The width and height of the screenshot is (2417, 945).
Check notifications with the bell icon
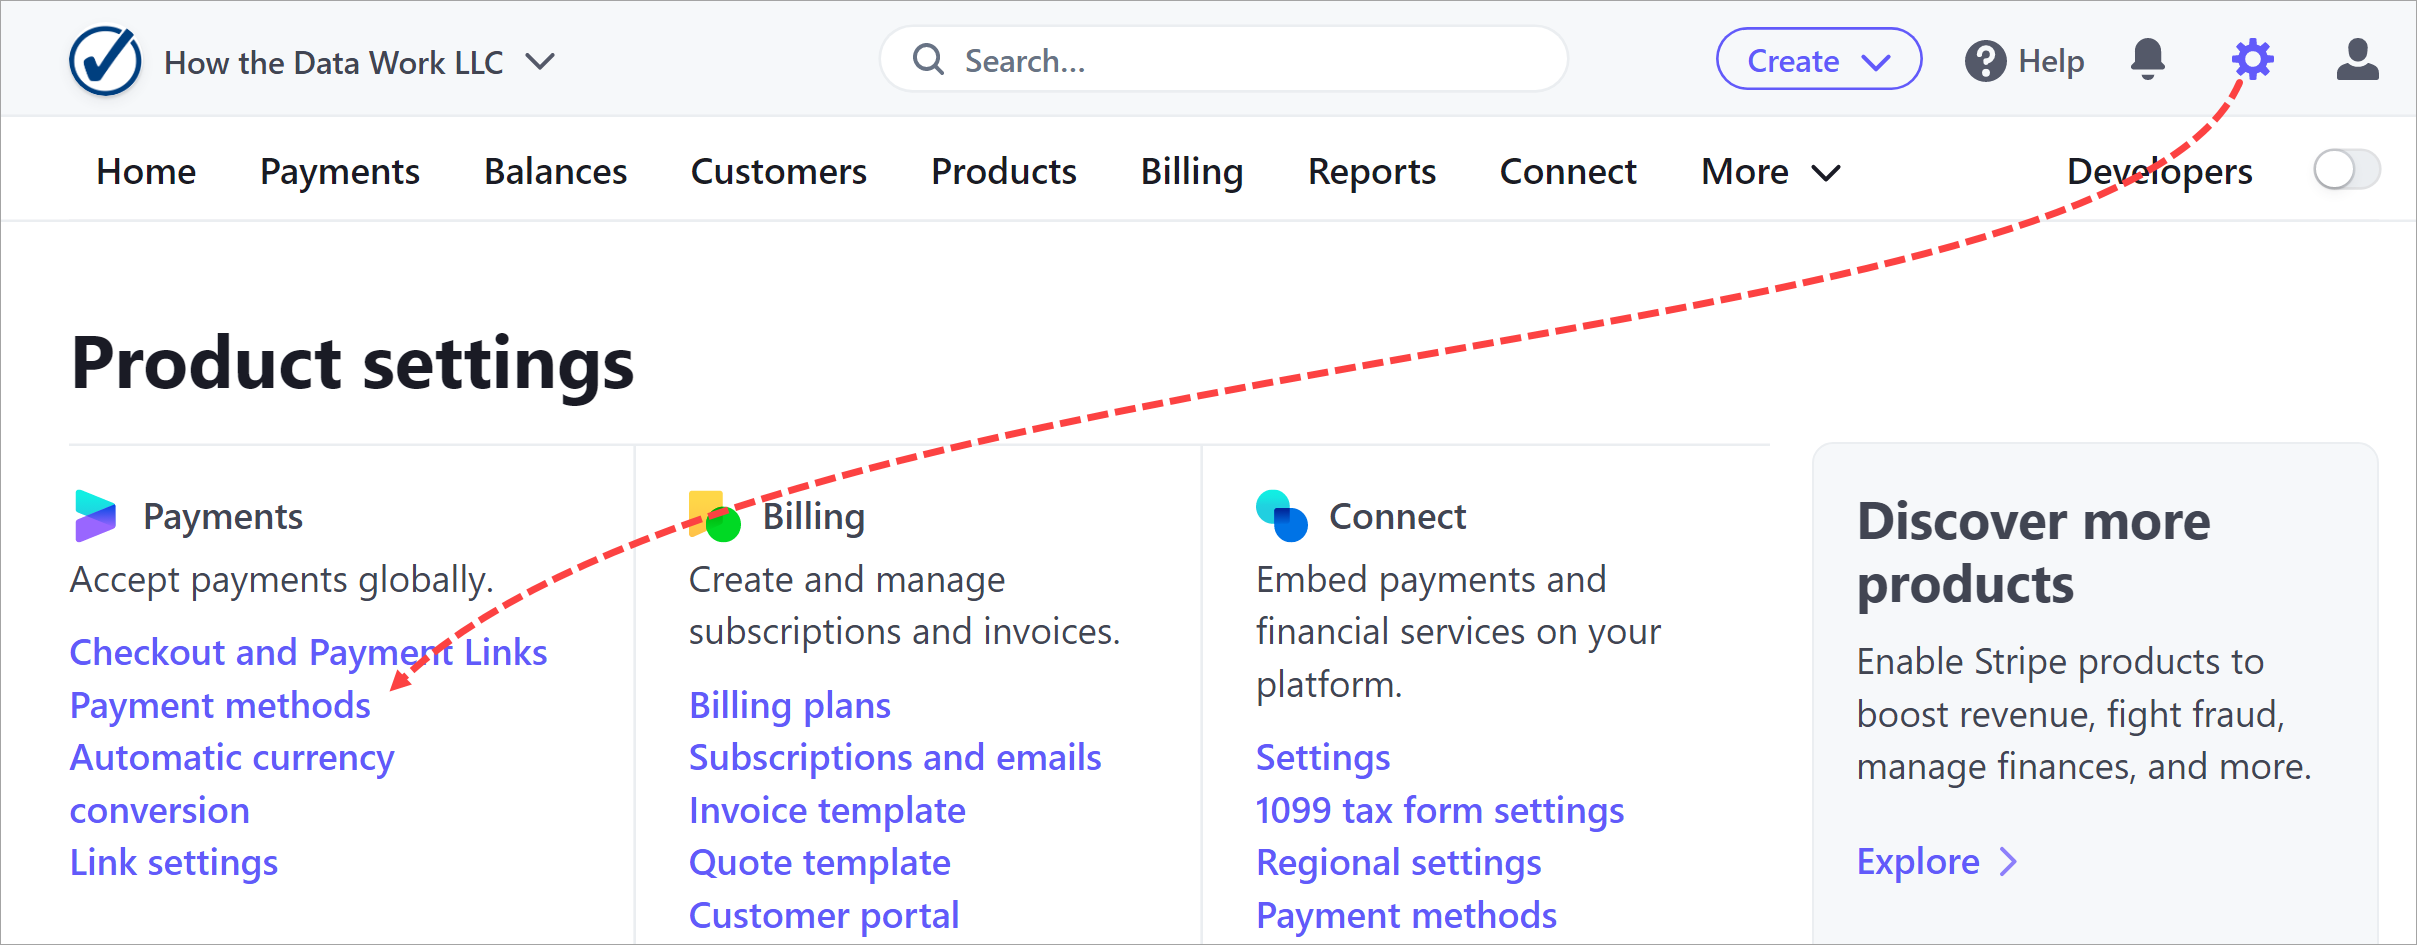click(2147, 59)
